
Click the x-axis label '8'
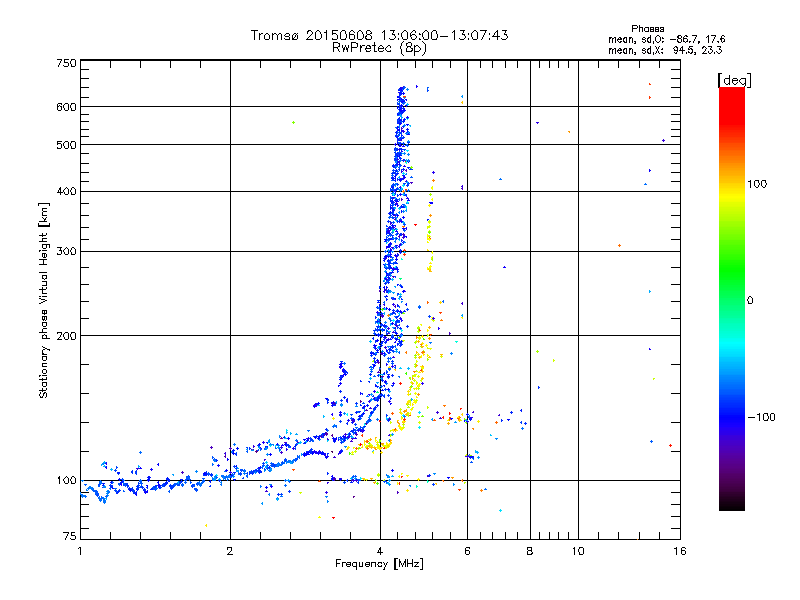[530, 551]
